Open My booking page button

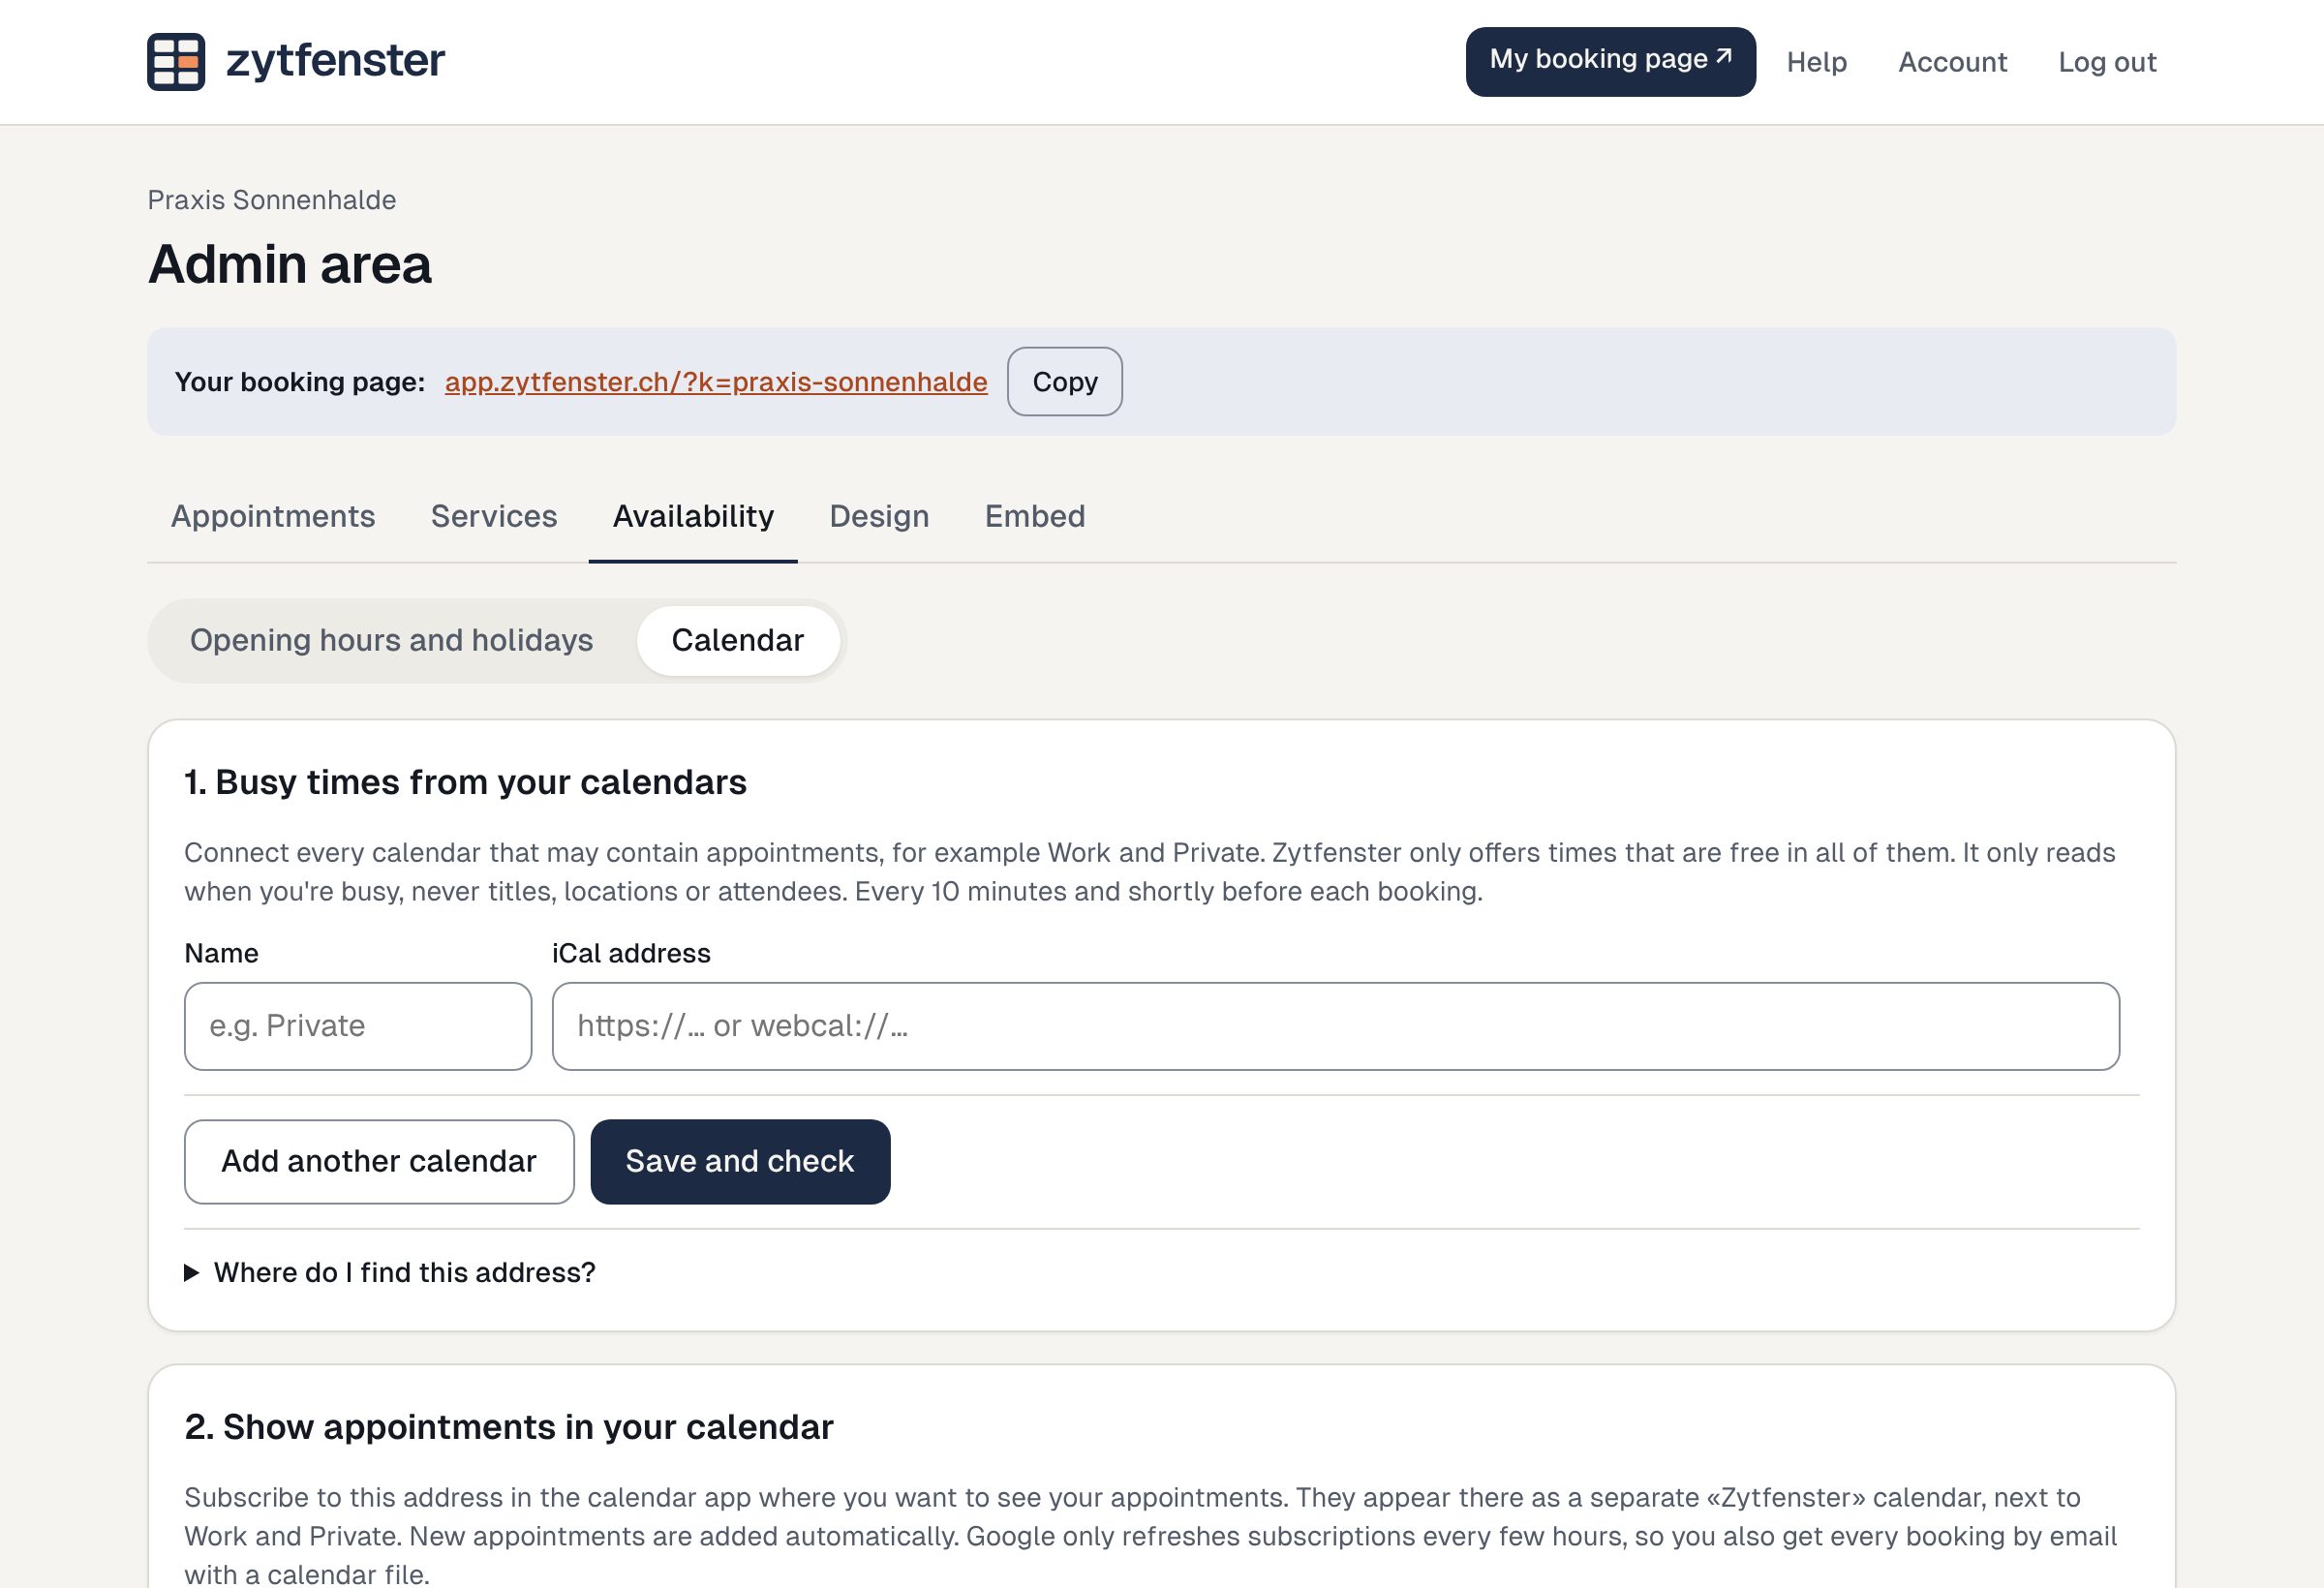point(1610,62)
